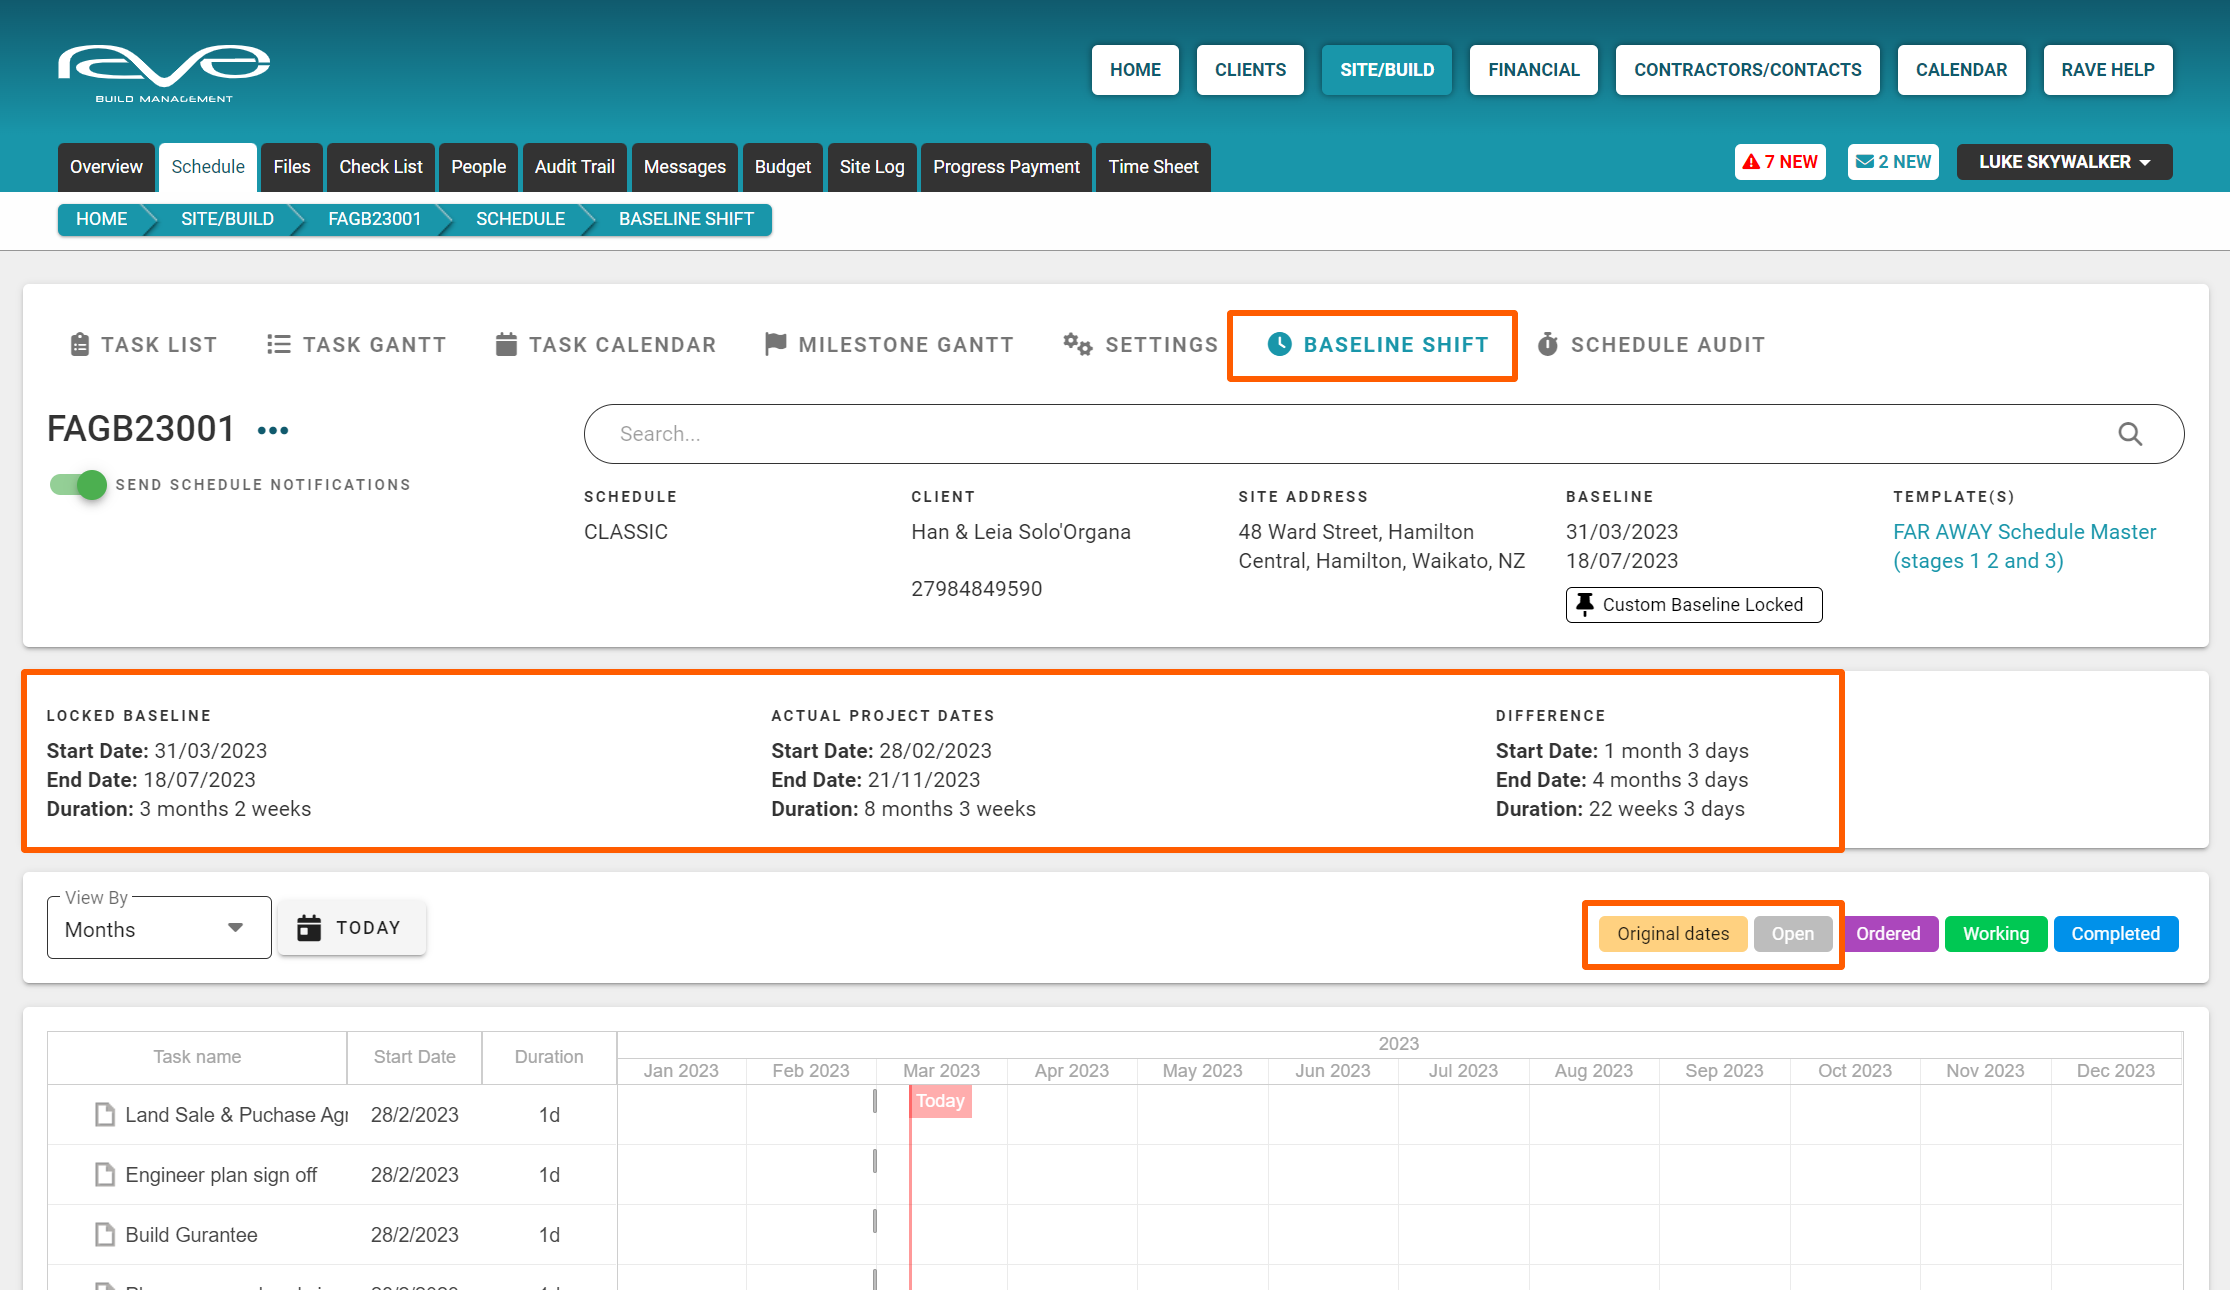Toggle the Original dates legend filter
The width and height of the screenshot is (2230, 1290).
[1672, 934]
